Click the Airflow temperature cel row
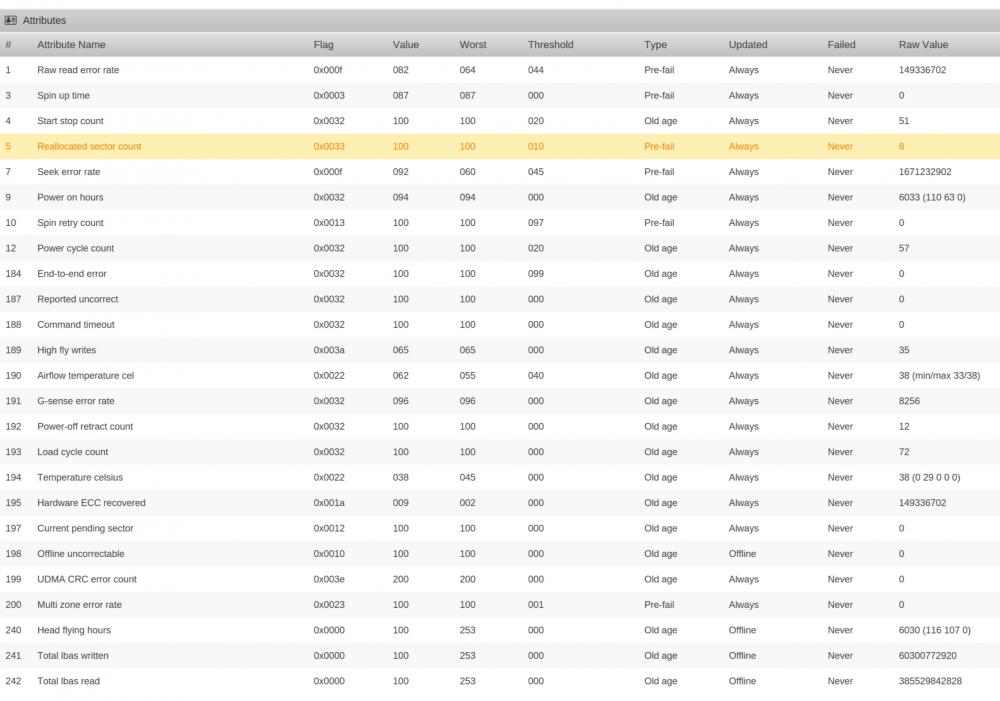 (500, 376)
